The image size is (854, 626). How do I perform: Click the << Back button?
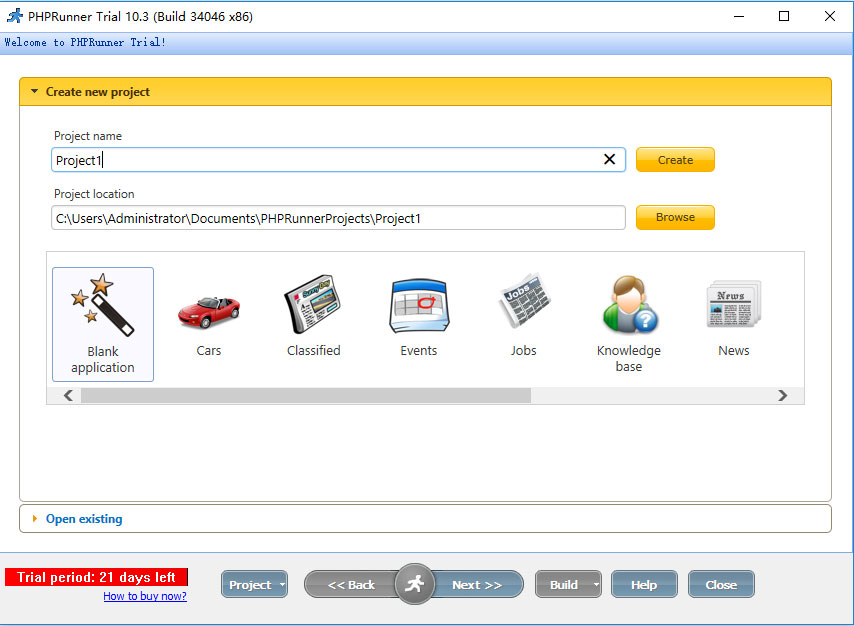[x=351, y=585]
